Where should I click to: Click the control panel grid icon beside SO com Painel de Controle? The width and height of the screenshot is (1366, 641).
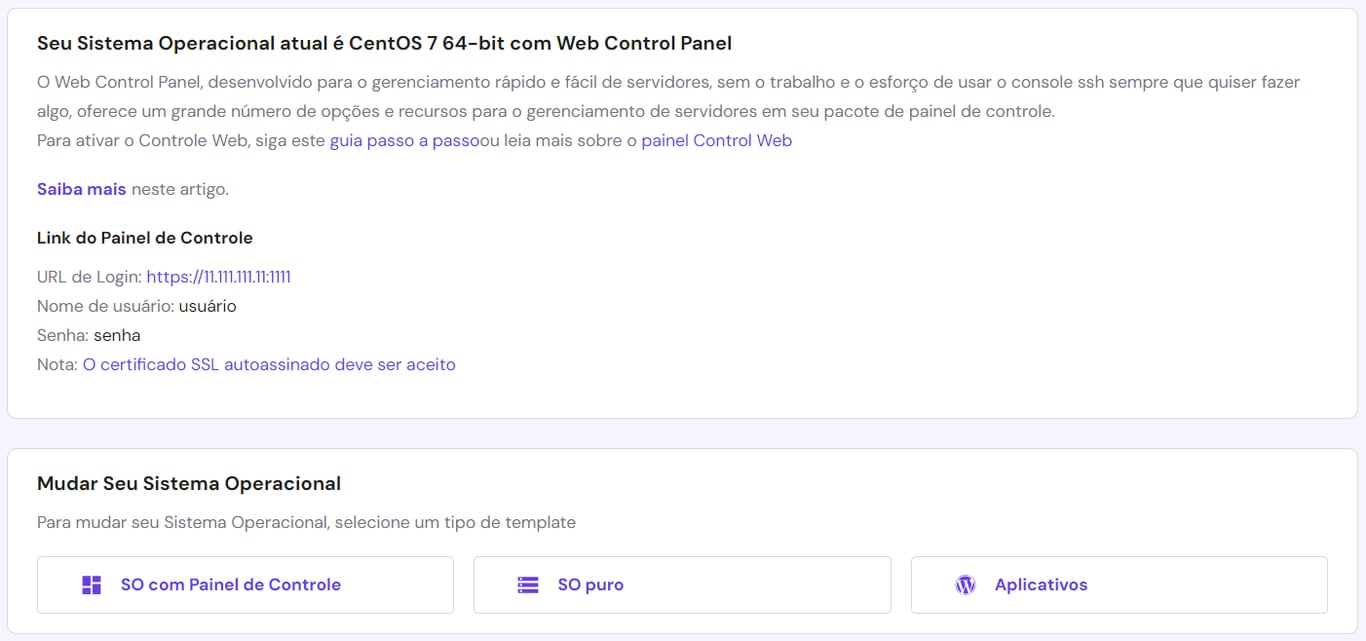(91, 585)
